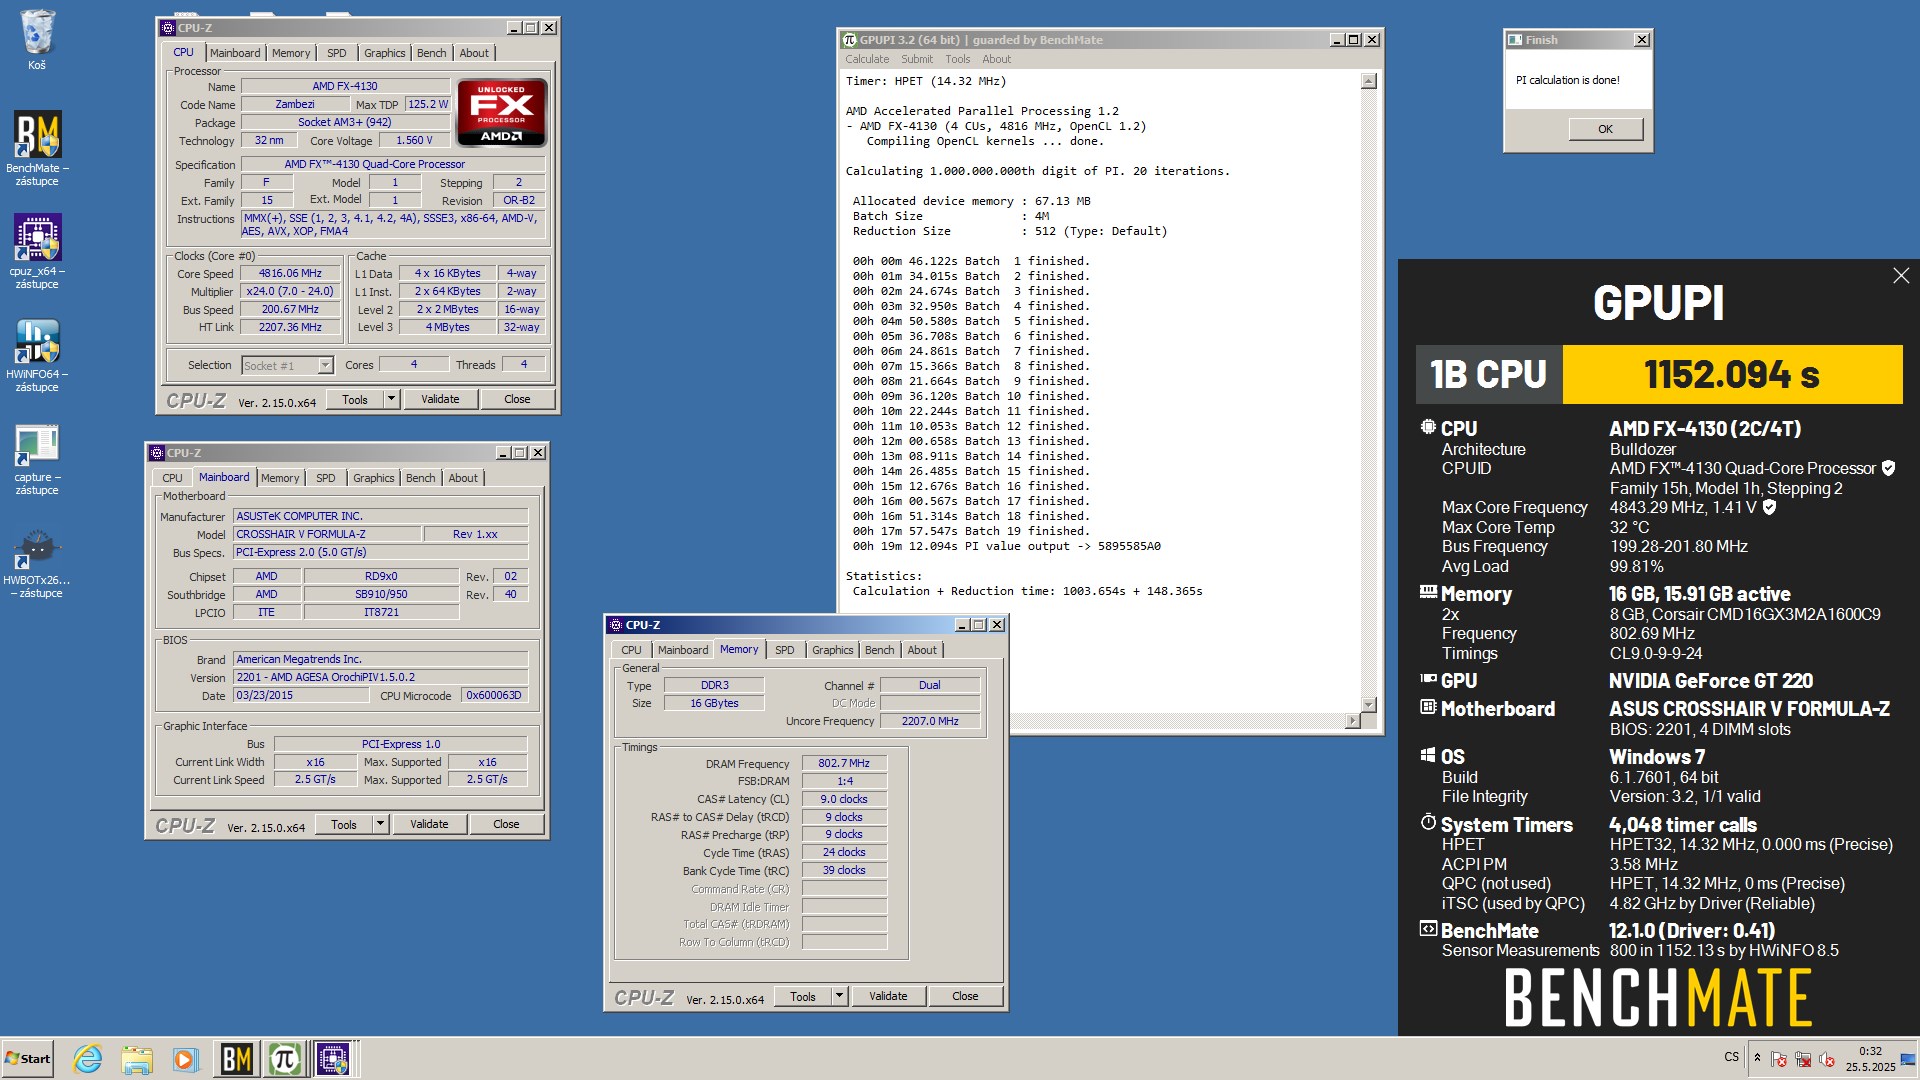Click the Action Center flag tray icon

1779,1059
